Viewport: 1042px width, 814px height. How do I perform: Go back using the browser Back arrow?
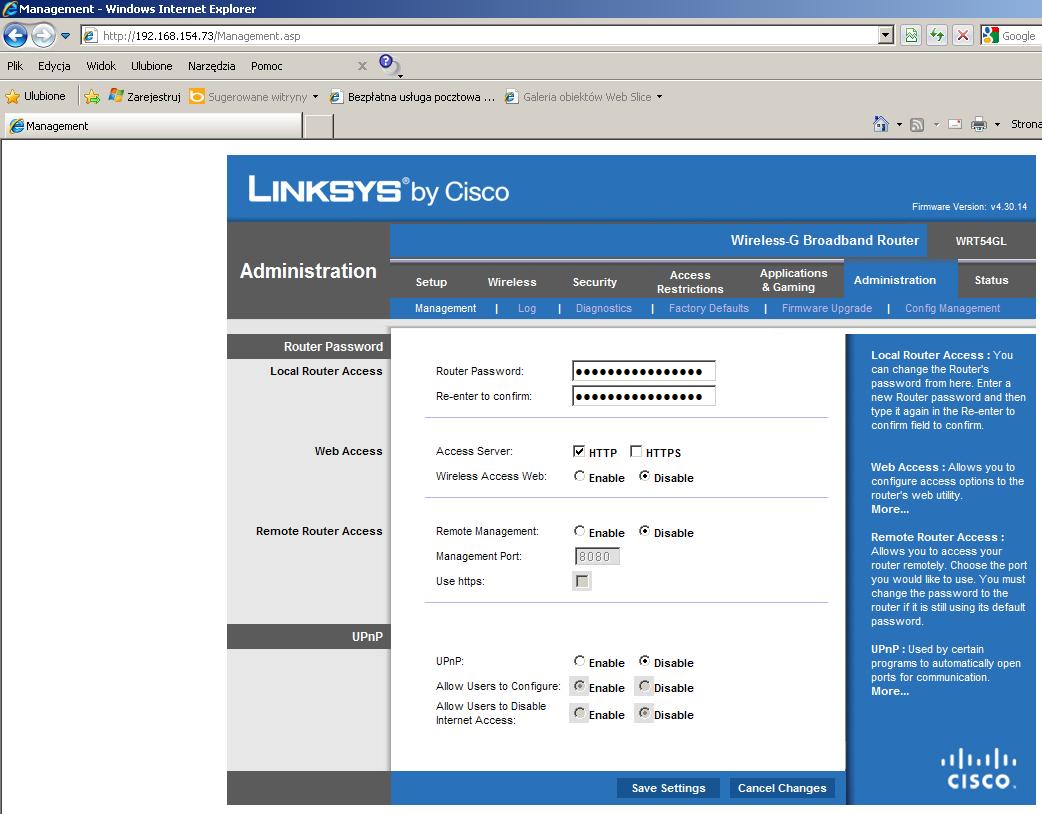tap(15, 35)
